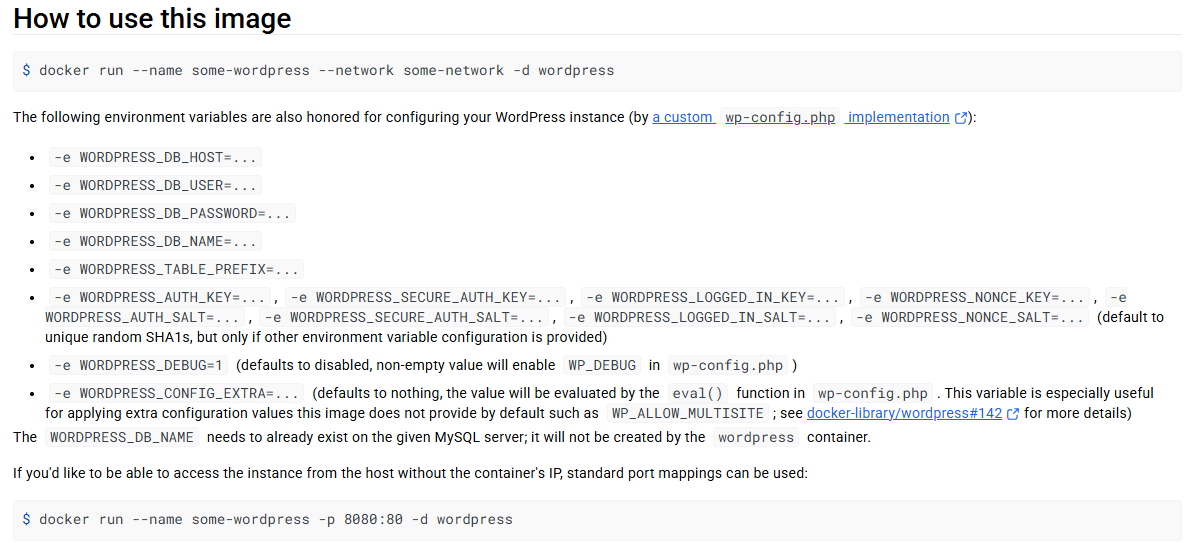Select '-e WORDPRESS_NONCE_KEY=...' code snippet
The width and height of the screenshot is (1190, 543).
point(974,297)
